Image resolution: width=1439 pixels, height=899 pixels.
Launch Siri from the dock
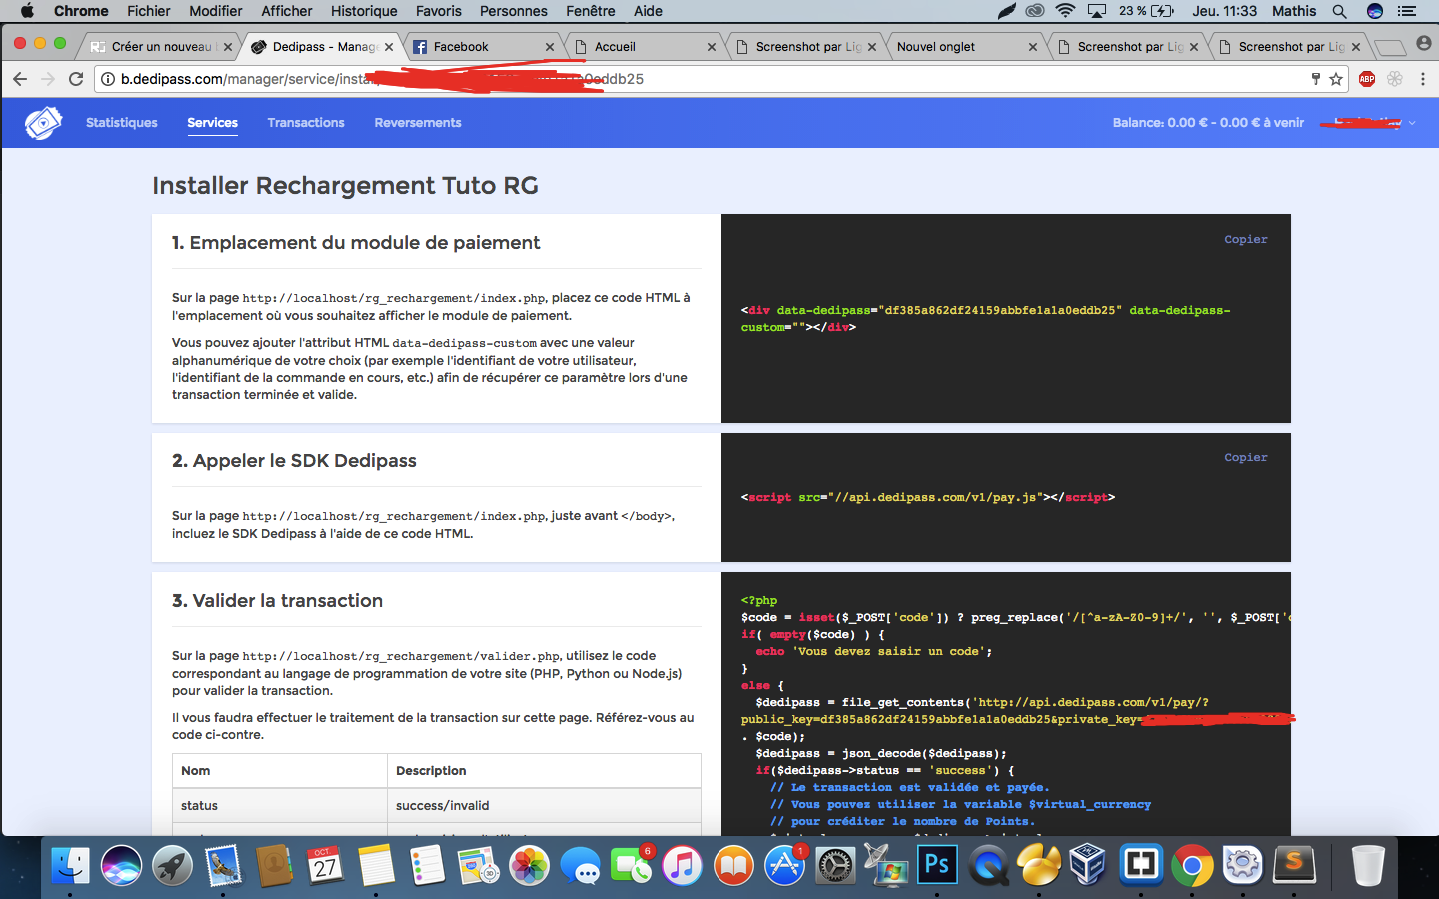pyautogui.click(x=121, y=865)
